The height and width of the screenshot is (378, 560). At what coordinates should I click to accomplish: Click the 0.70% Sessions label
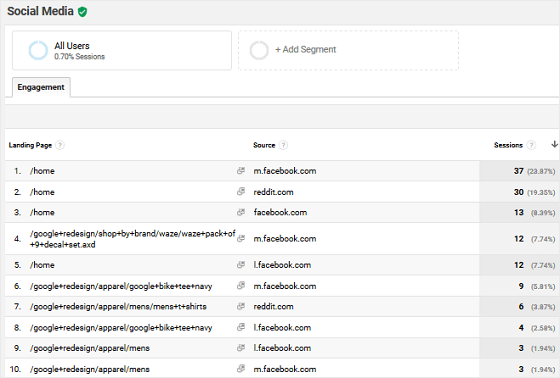click(x=79, y=56)
